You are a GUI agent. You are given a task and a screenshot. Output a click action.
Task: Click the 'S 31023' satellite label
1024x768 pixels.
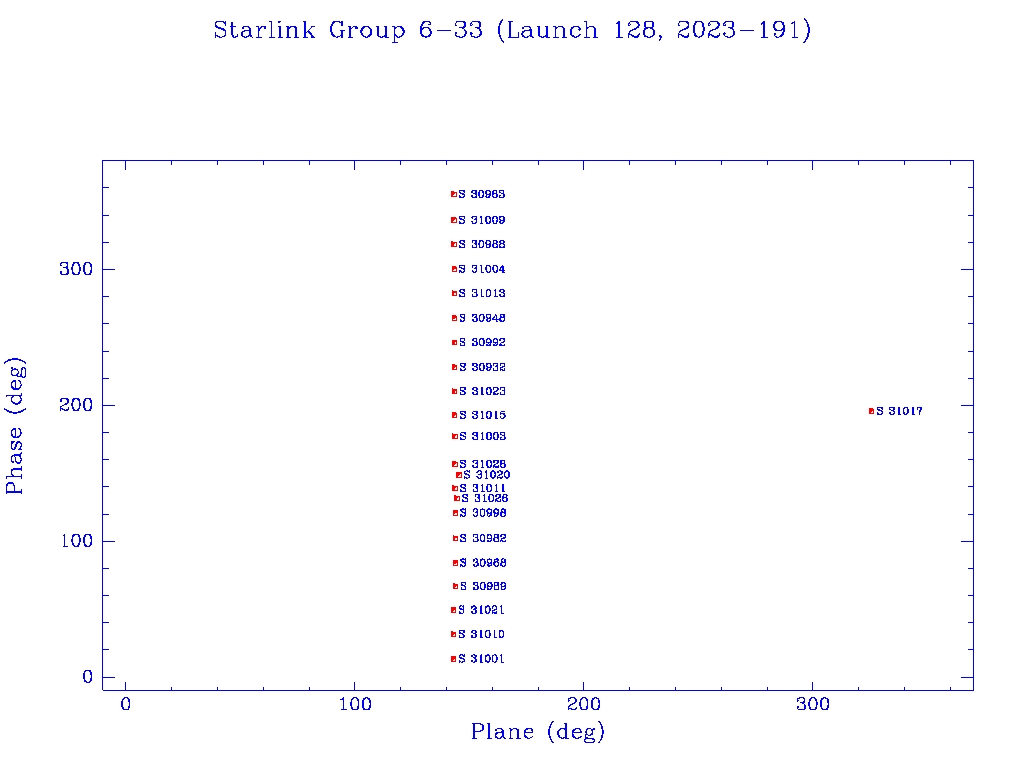click(483, 392)
